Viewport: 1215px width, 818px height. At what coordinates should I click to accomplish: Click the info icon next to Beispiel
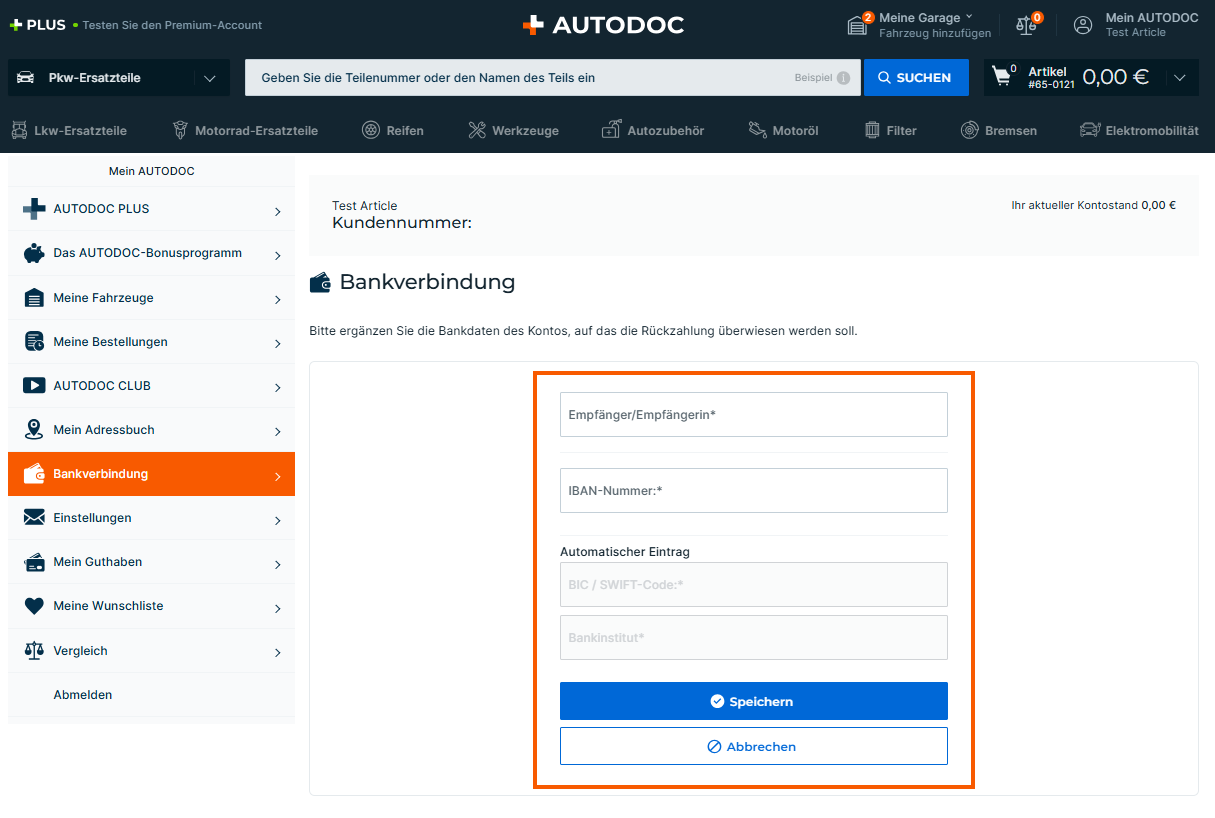pos(843,78)
